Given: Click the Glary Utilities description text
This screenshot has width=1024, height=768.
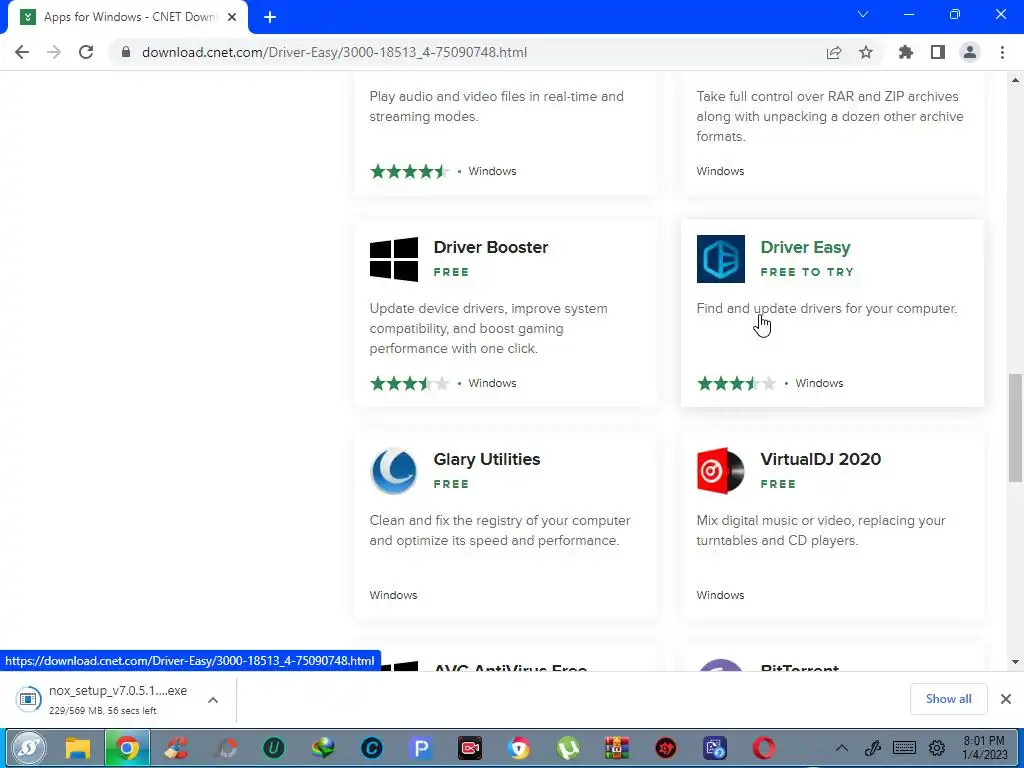Looking at the screenshot, I should click(x=500, y=530).
